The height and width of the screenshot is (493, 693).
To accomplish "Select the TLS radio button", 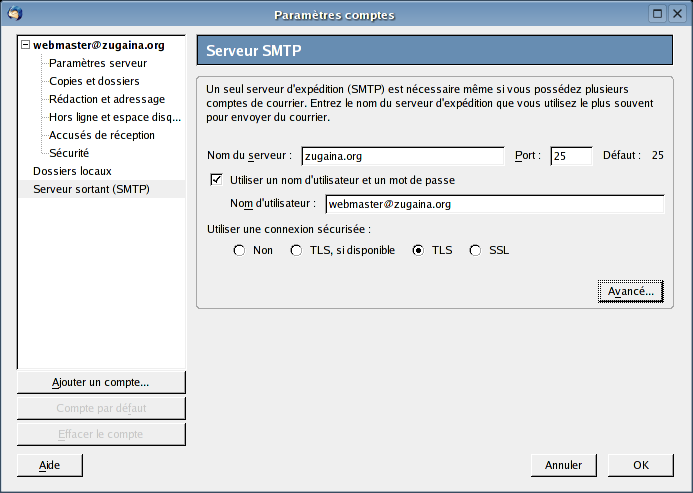I will 418,250.
